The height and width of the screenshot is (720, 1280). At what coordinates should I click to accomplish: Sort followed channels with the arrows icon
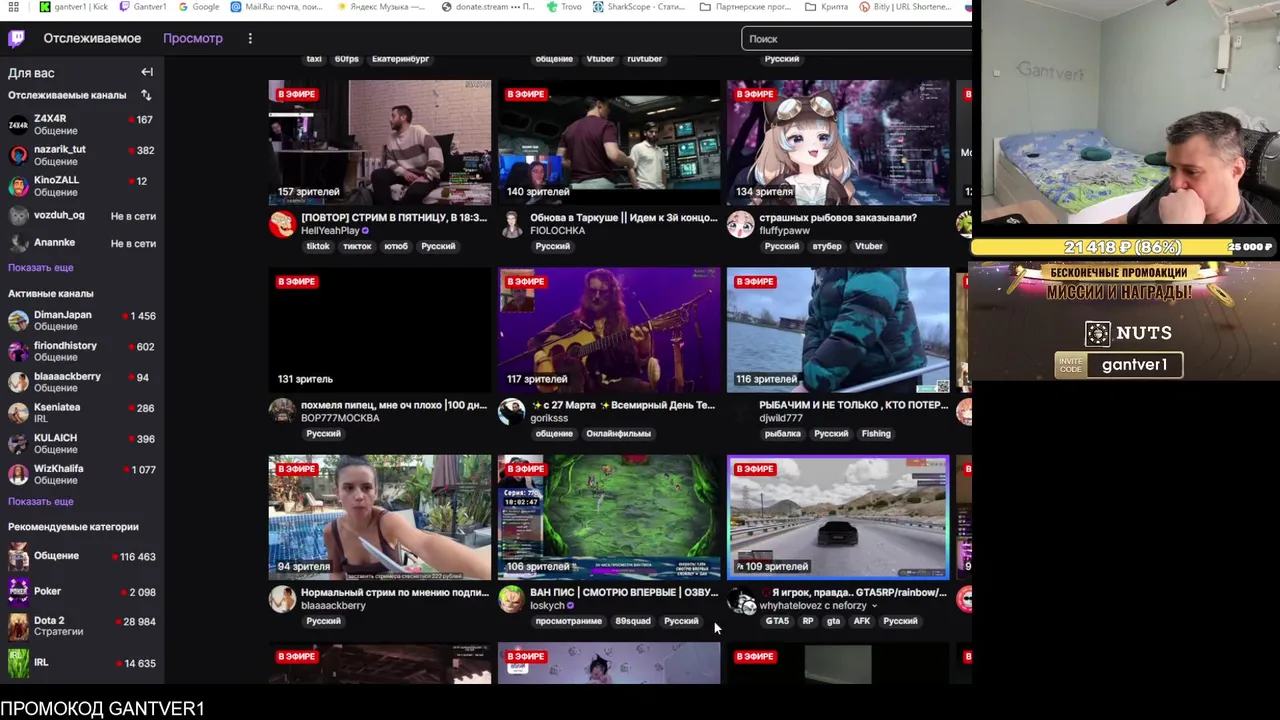pyautogui.click(x=146, y=95)
